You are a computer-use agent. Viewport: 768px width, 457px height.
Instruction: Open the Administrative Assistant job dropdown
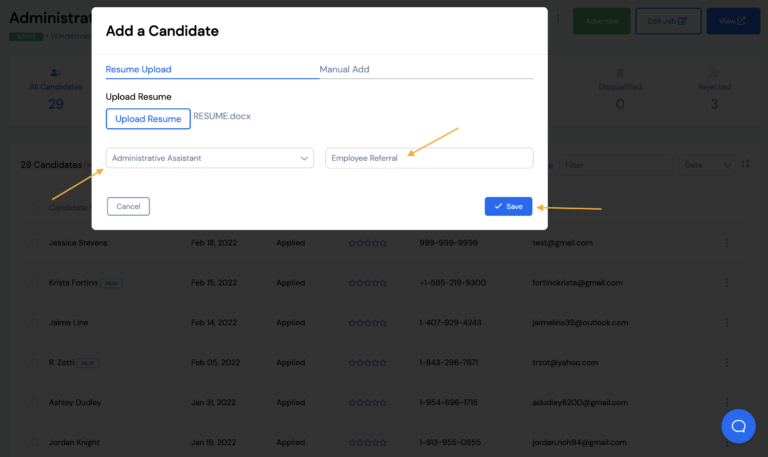210,158
